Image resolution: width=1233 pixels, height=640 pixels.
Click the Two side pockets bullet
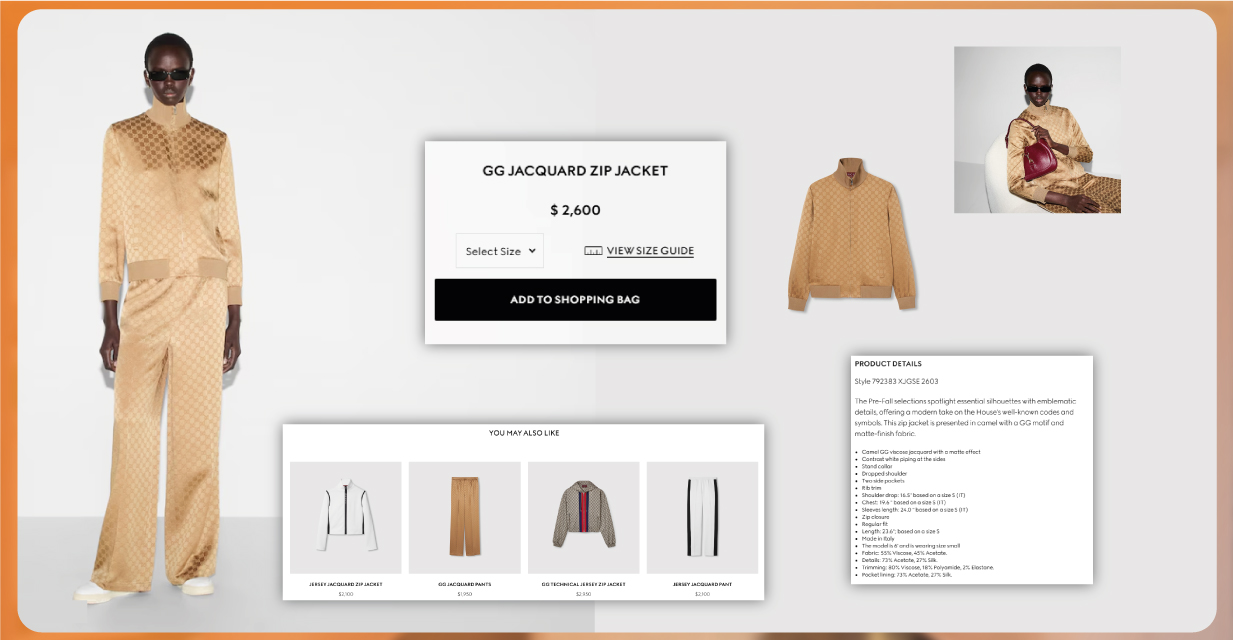[884, 481]
